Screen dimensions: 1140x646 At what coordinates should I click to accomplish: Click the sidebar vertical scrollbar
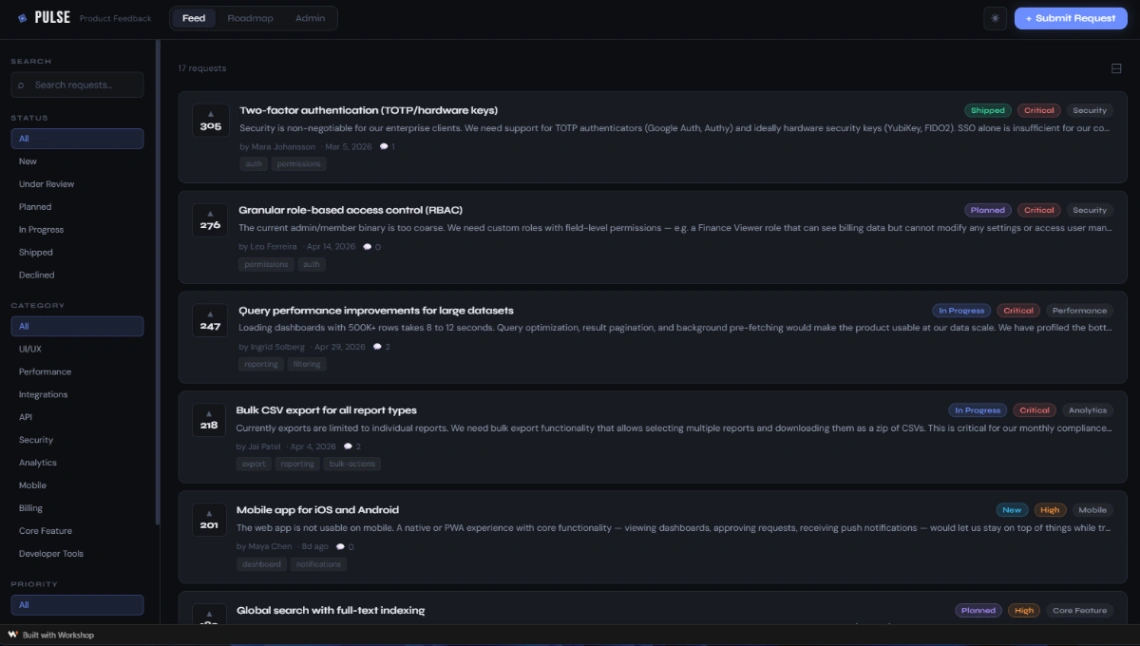coord(158,282)
